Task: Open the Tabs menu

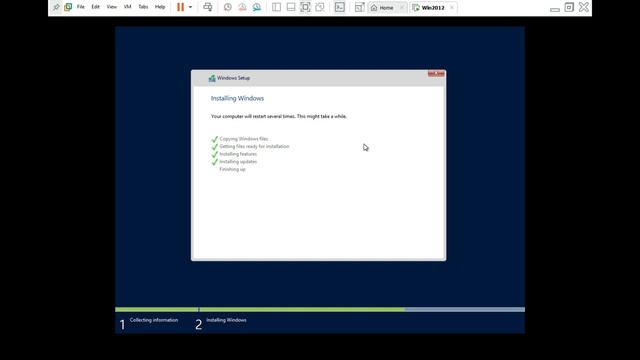Action: click(143, 7)
